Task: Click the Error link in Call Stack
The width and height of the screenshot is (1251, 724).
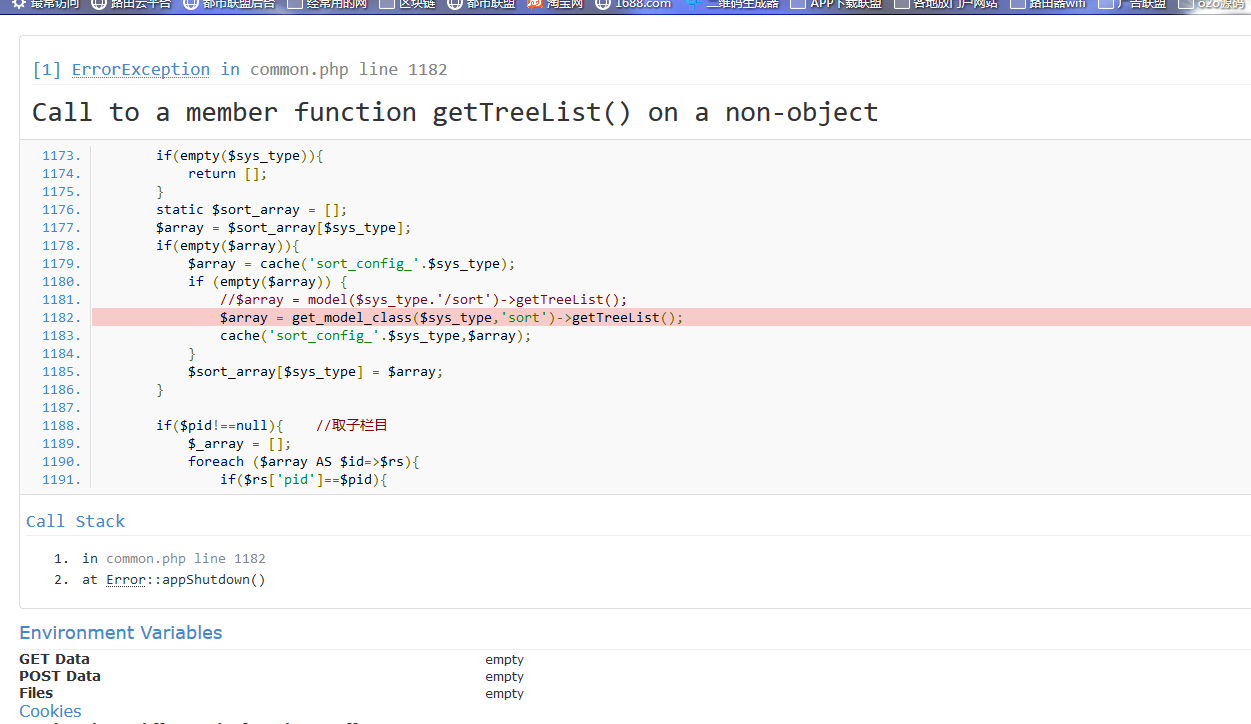Action: click(x=126, y=580)
